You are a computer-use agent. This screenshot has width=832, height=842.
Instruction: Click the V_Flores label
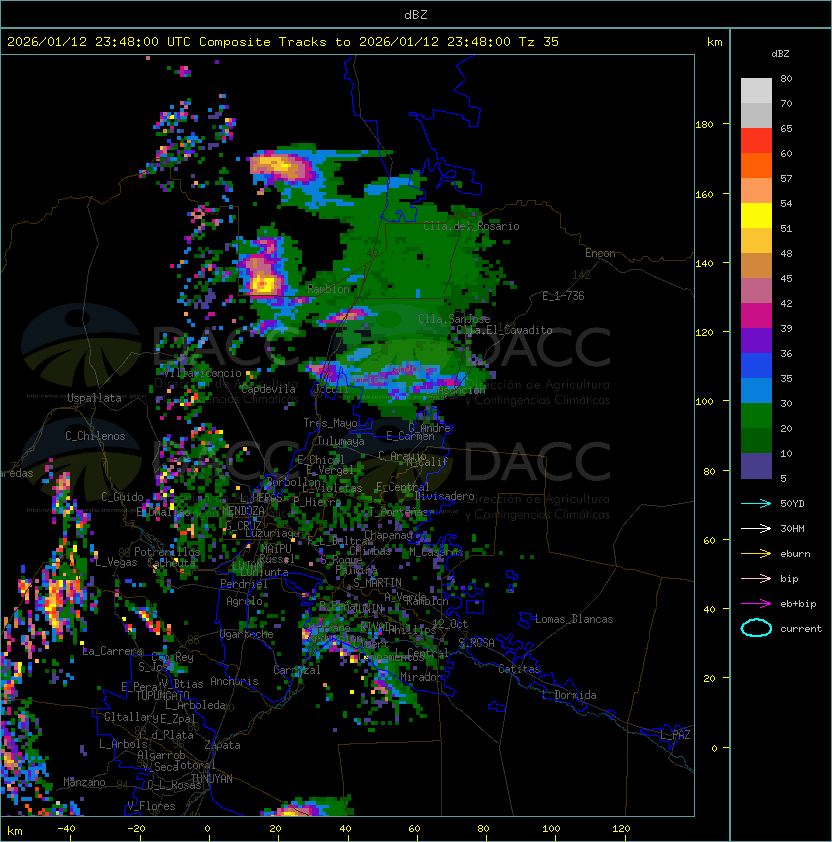(x=151, y=806)
